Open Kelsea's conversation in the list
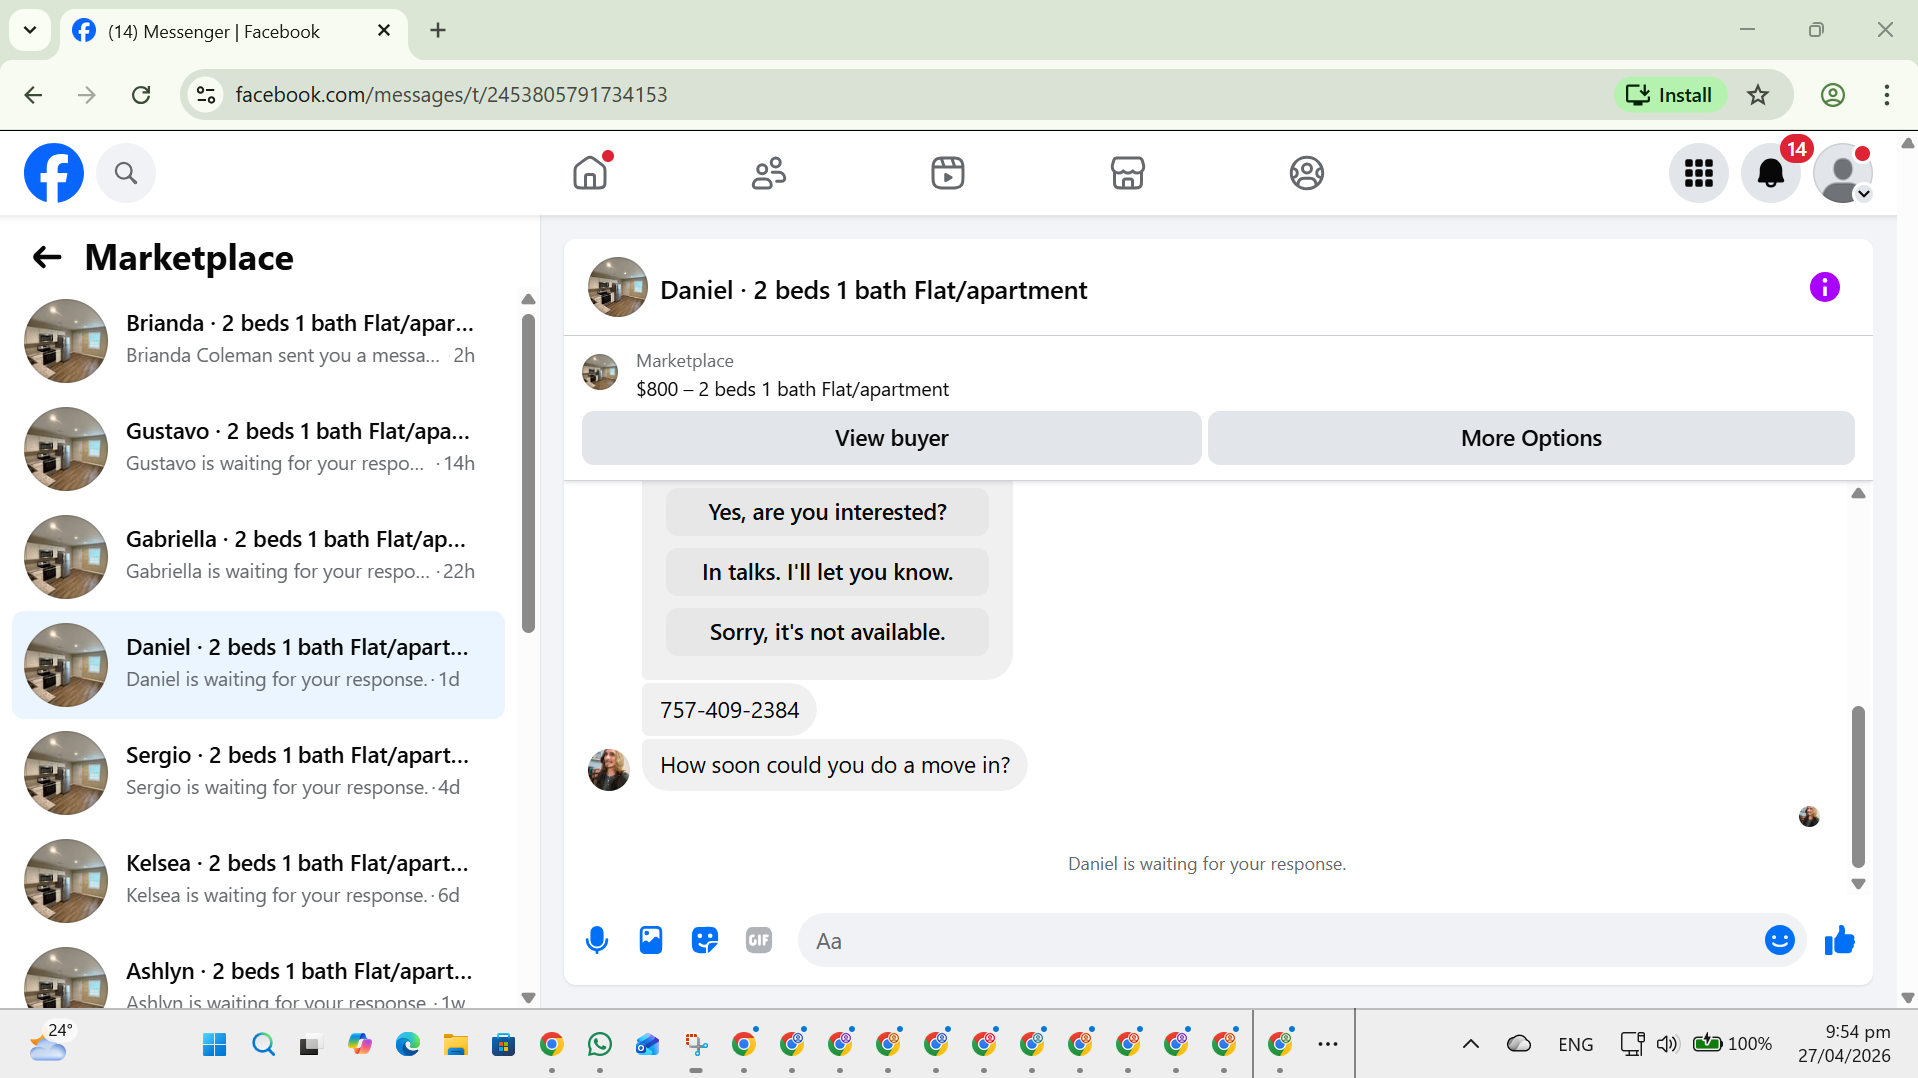 [258, 880]
